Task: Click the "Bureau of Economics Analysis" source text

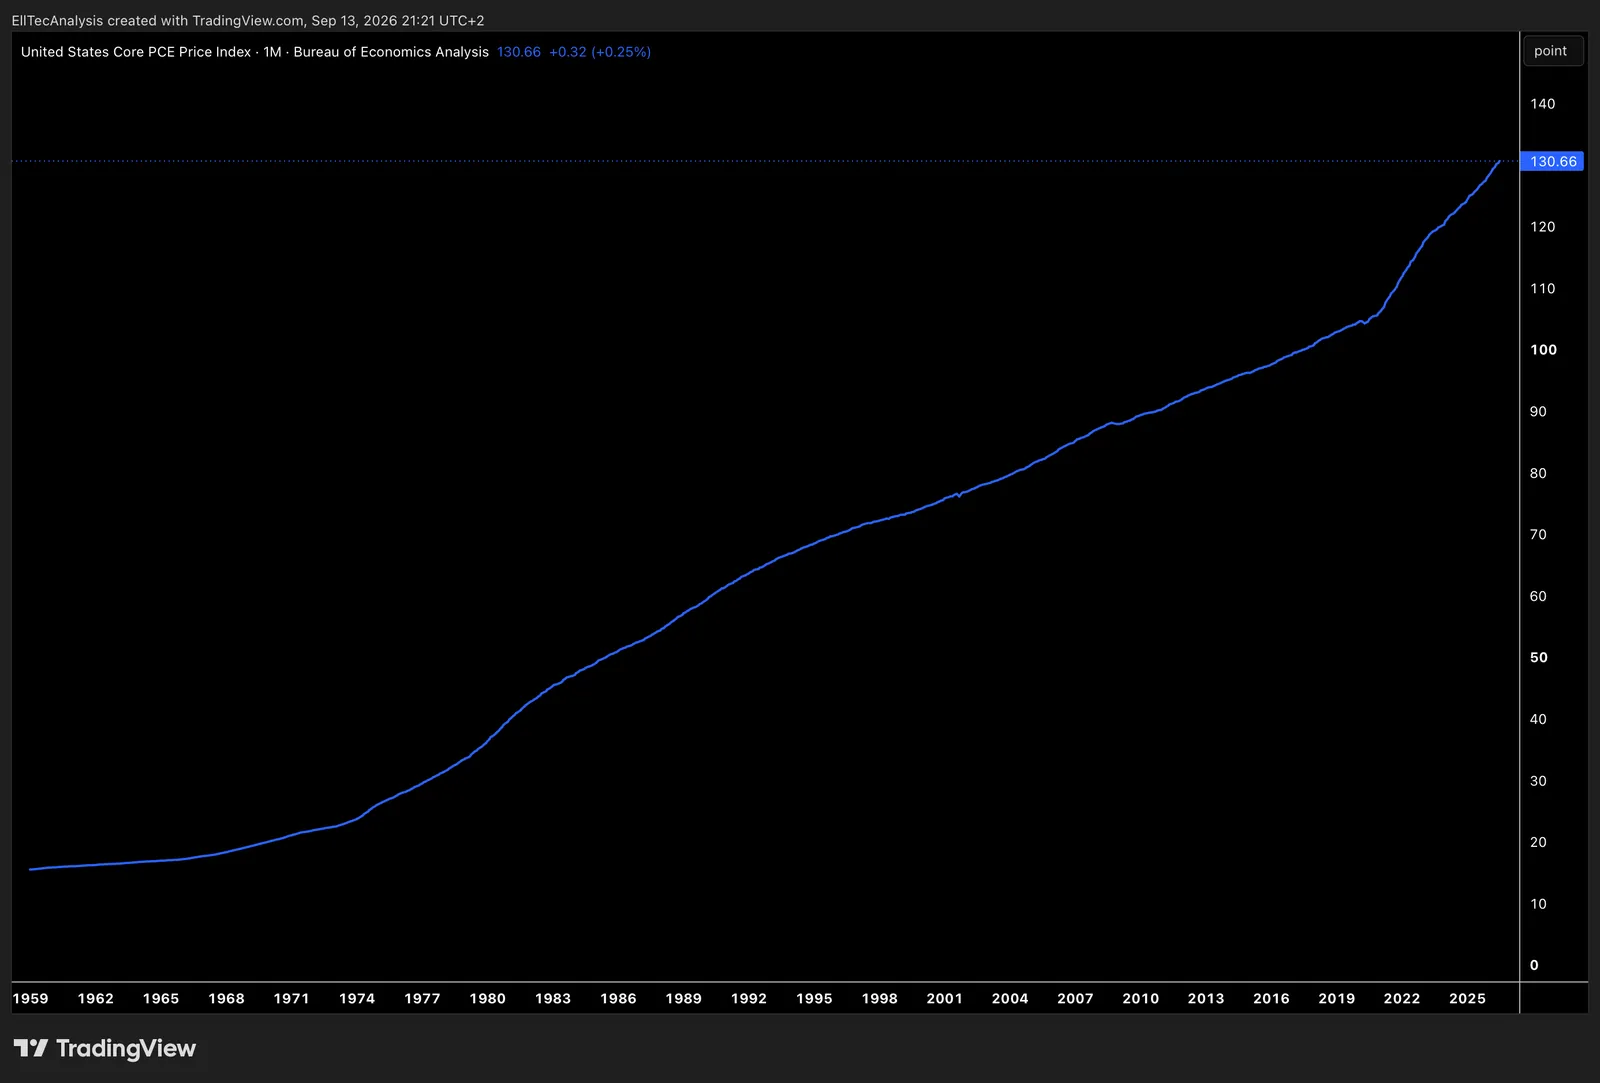Action: (391, 52)
